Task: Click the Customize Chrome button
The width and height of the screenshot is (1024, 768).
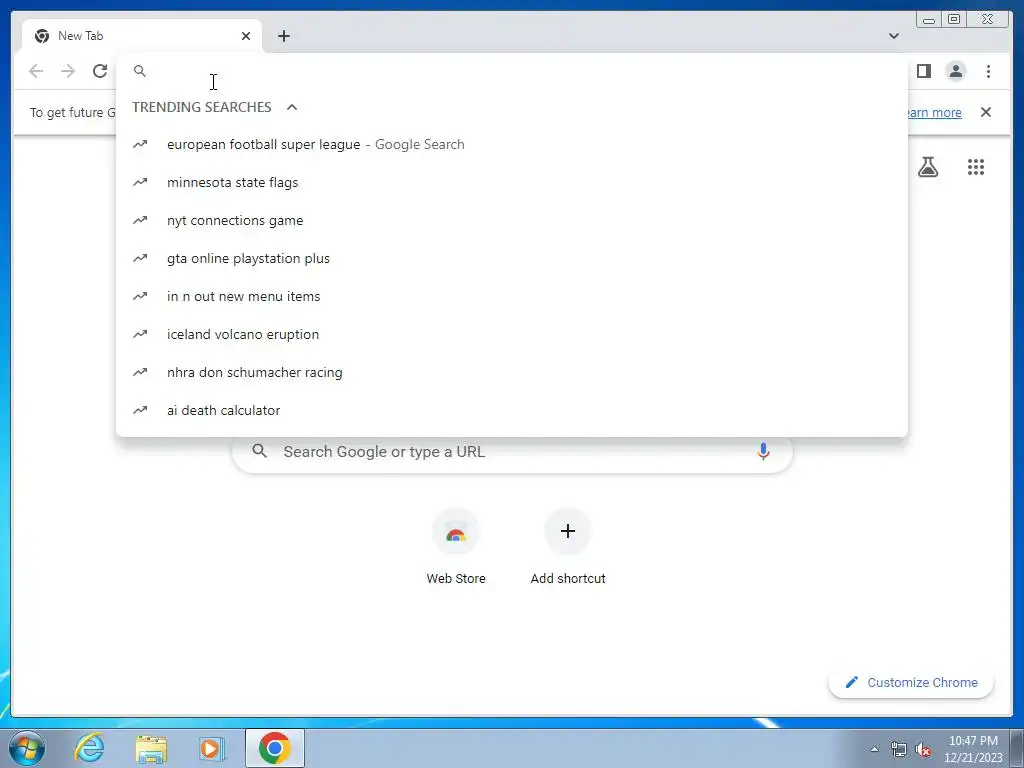Action: coord(911,682)
